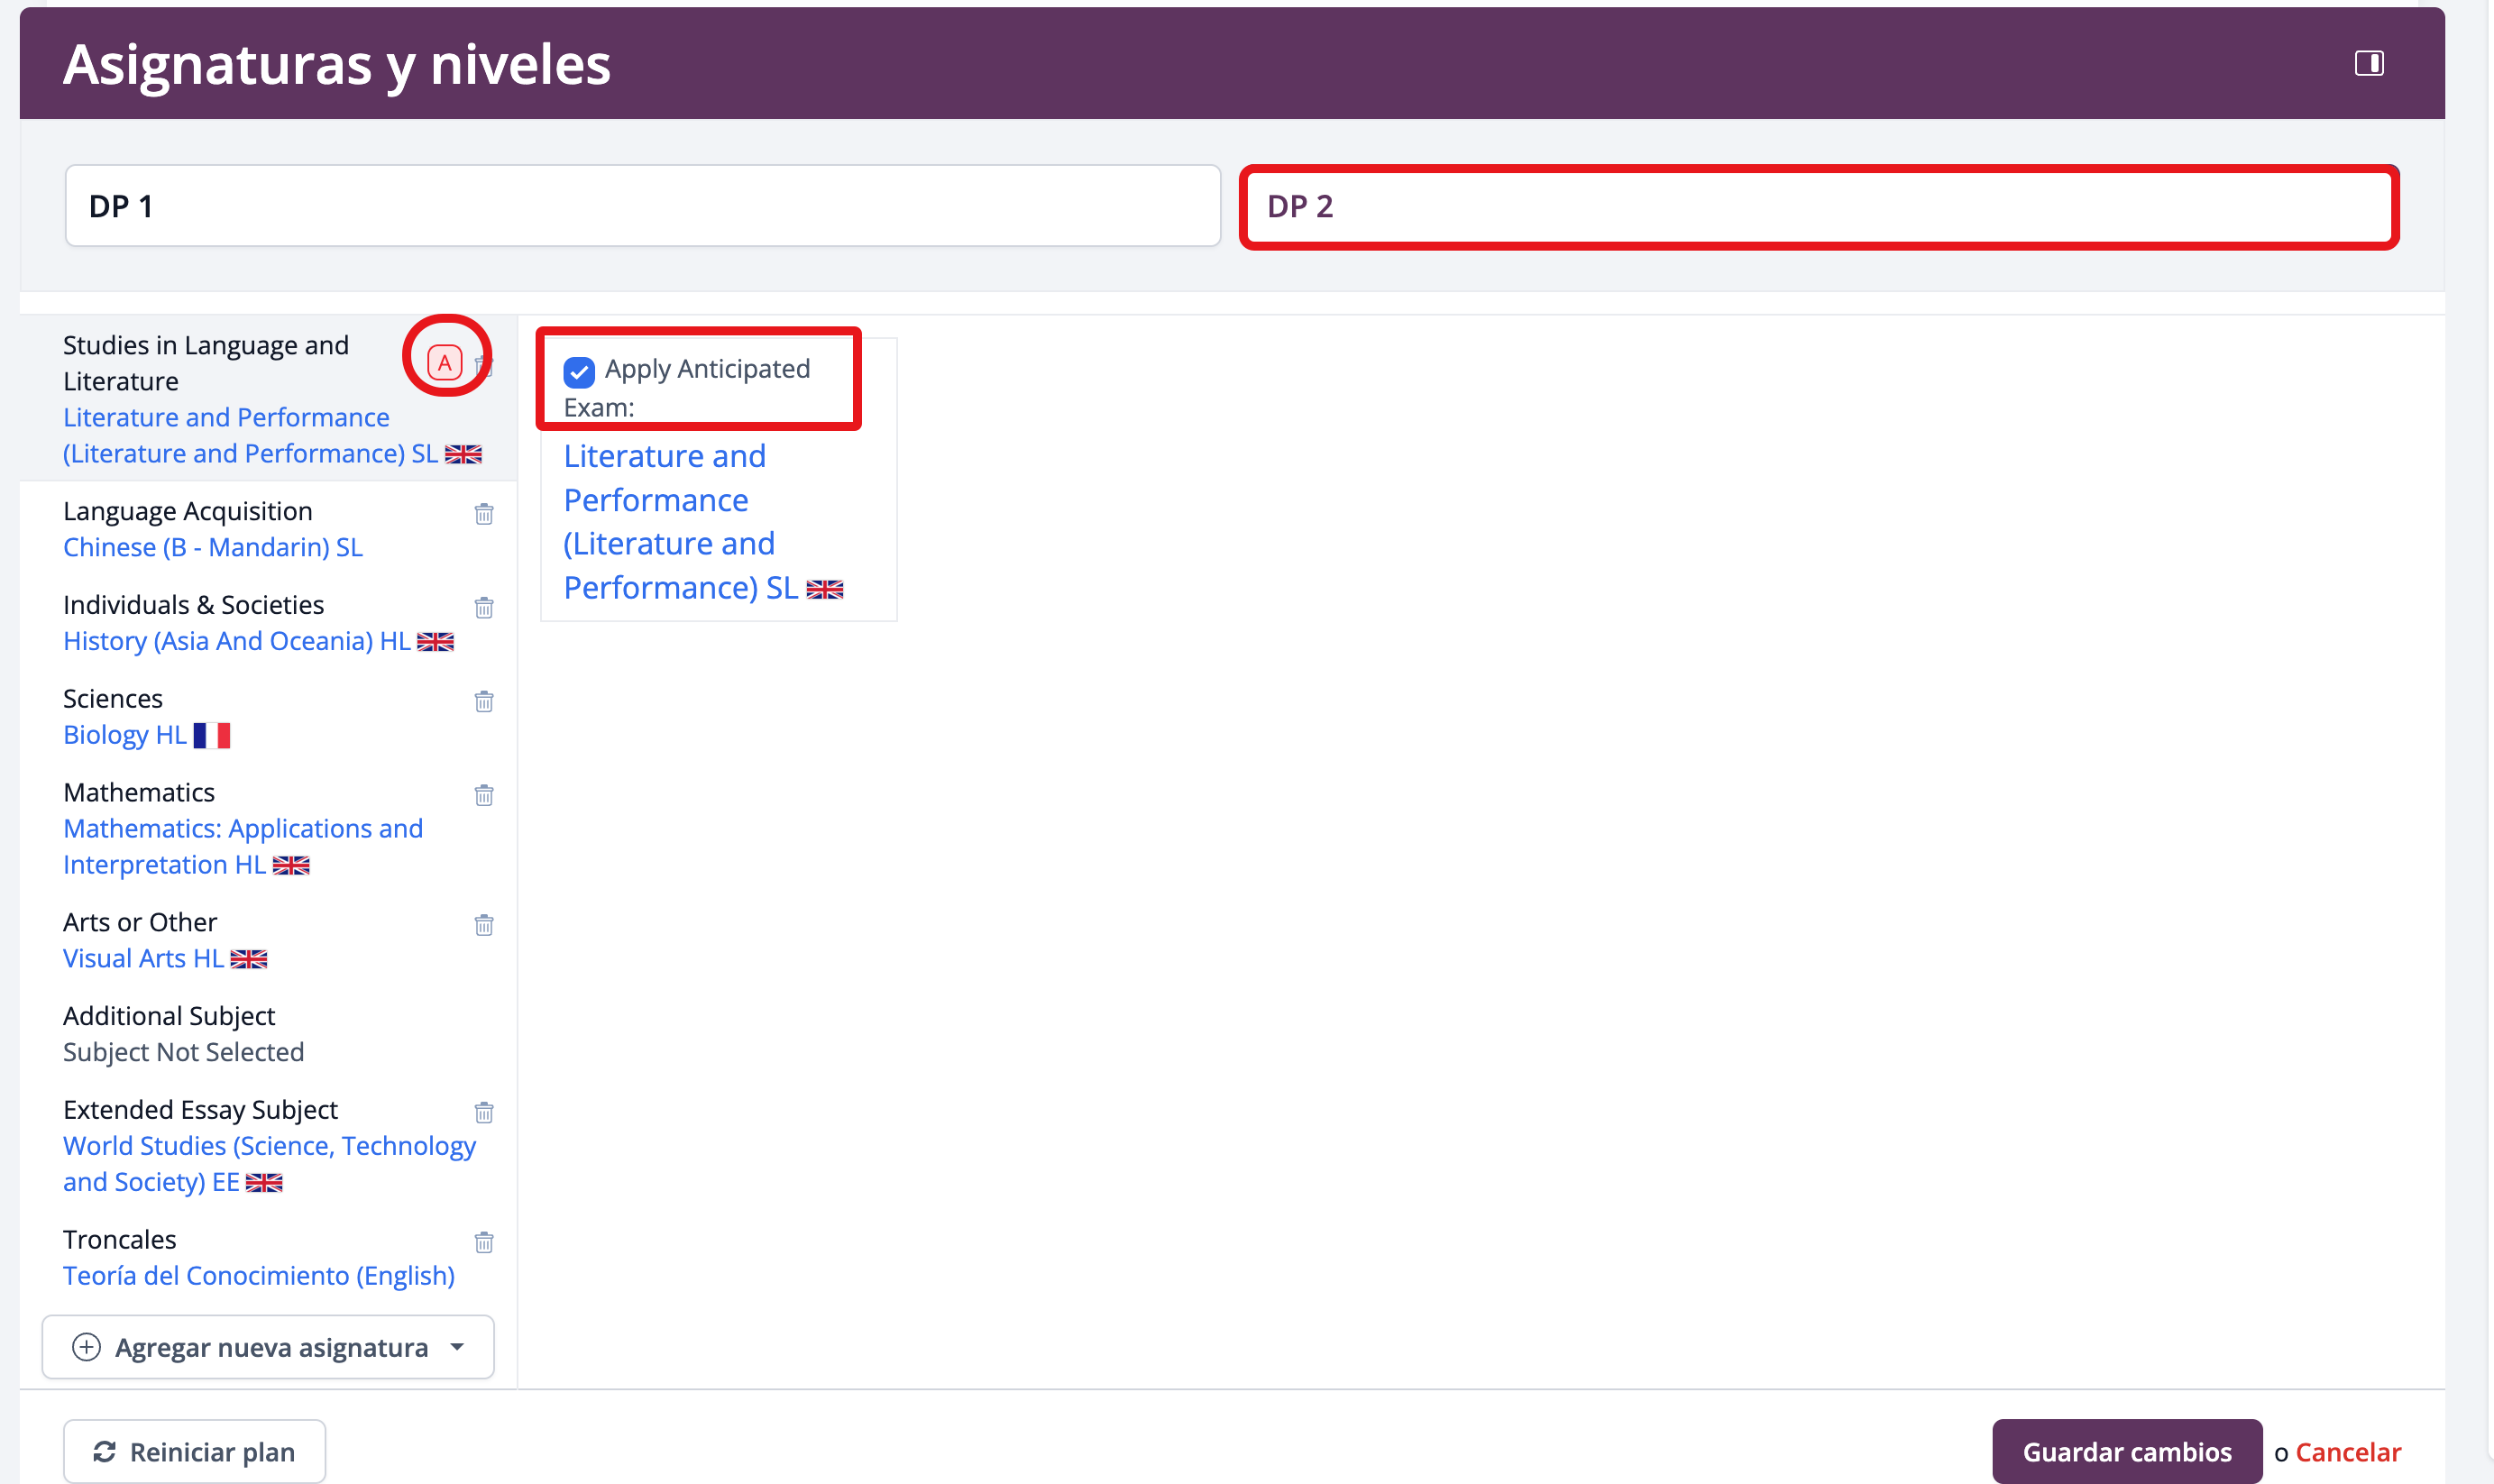Delete the Language Acquisition subject
Image resolution: width=2494 pixels, height=1484 pixels.
[484, 514]
